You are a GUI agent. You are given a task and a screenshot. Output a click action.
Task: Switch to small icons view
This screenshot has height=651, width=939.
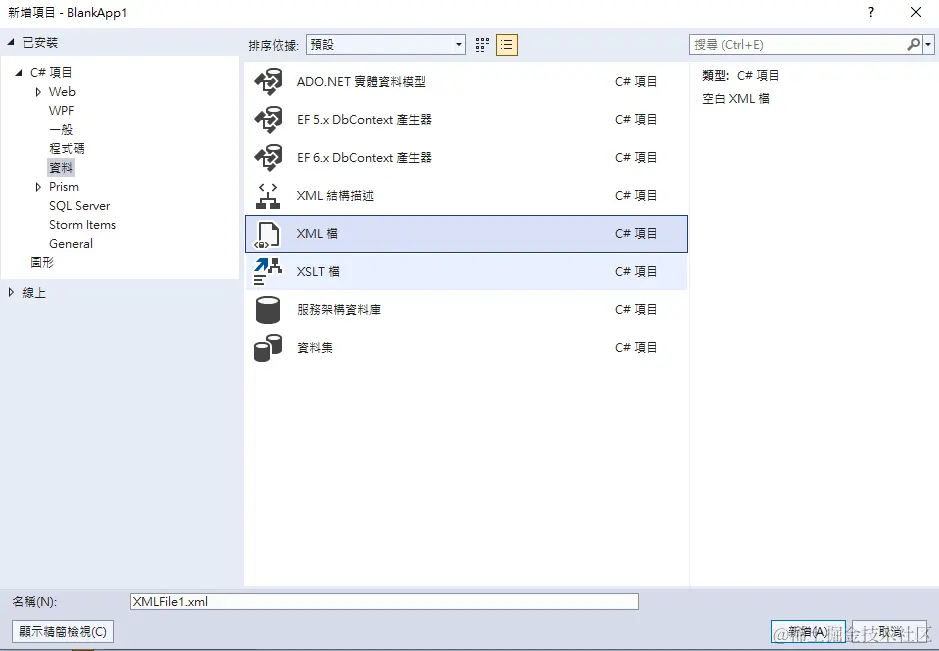pos(481,44)
